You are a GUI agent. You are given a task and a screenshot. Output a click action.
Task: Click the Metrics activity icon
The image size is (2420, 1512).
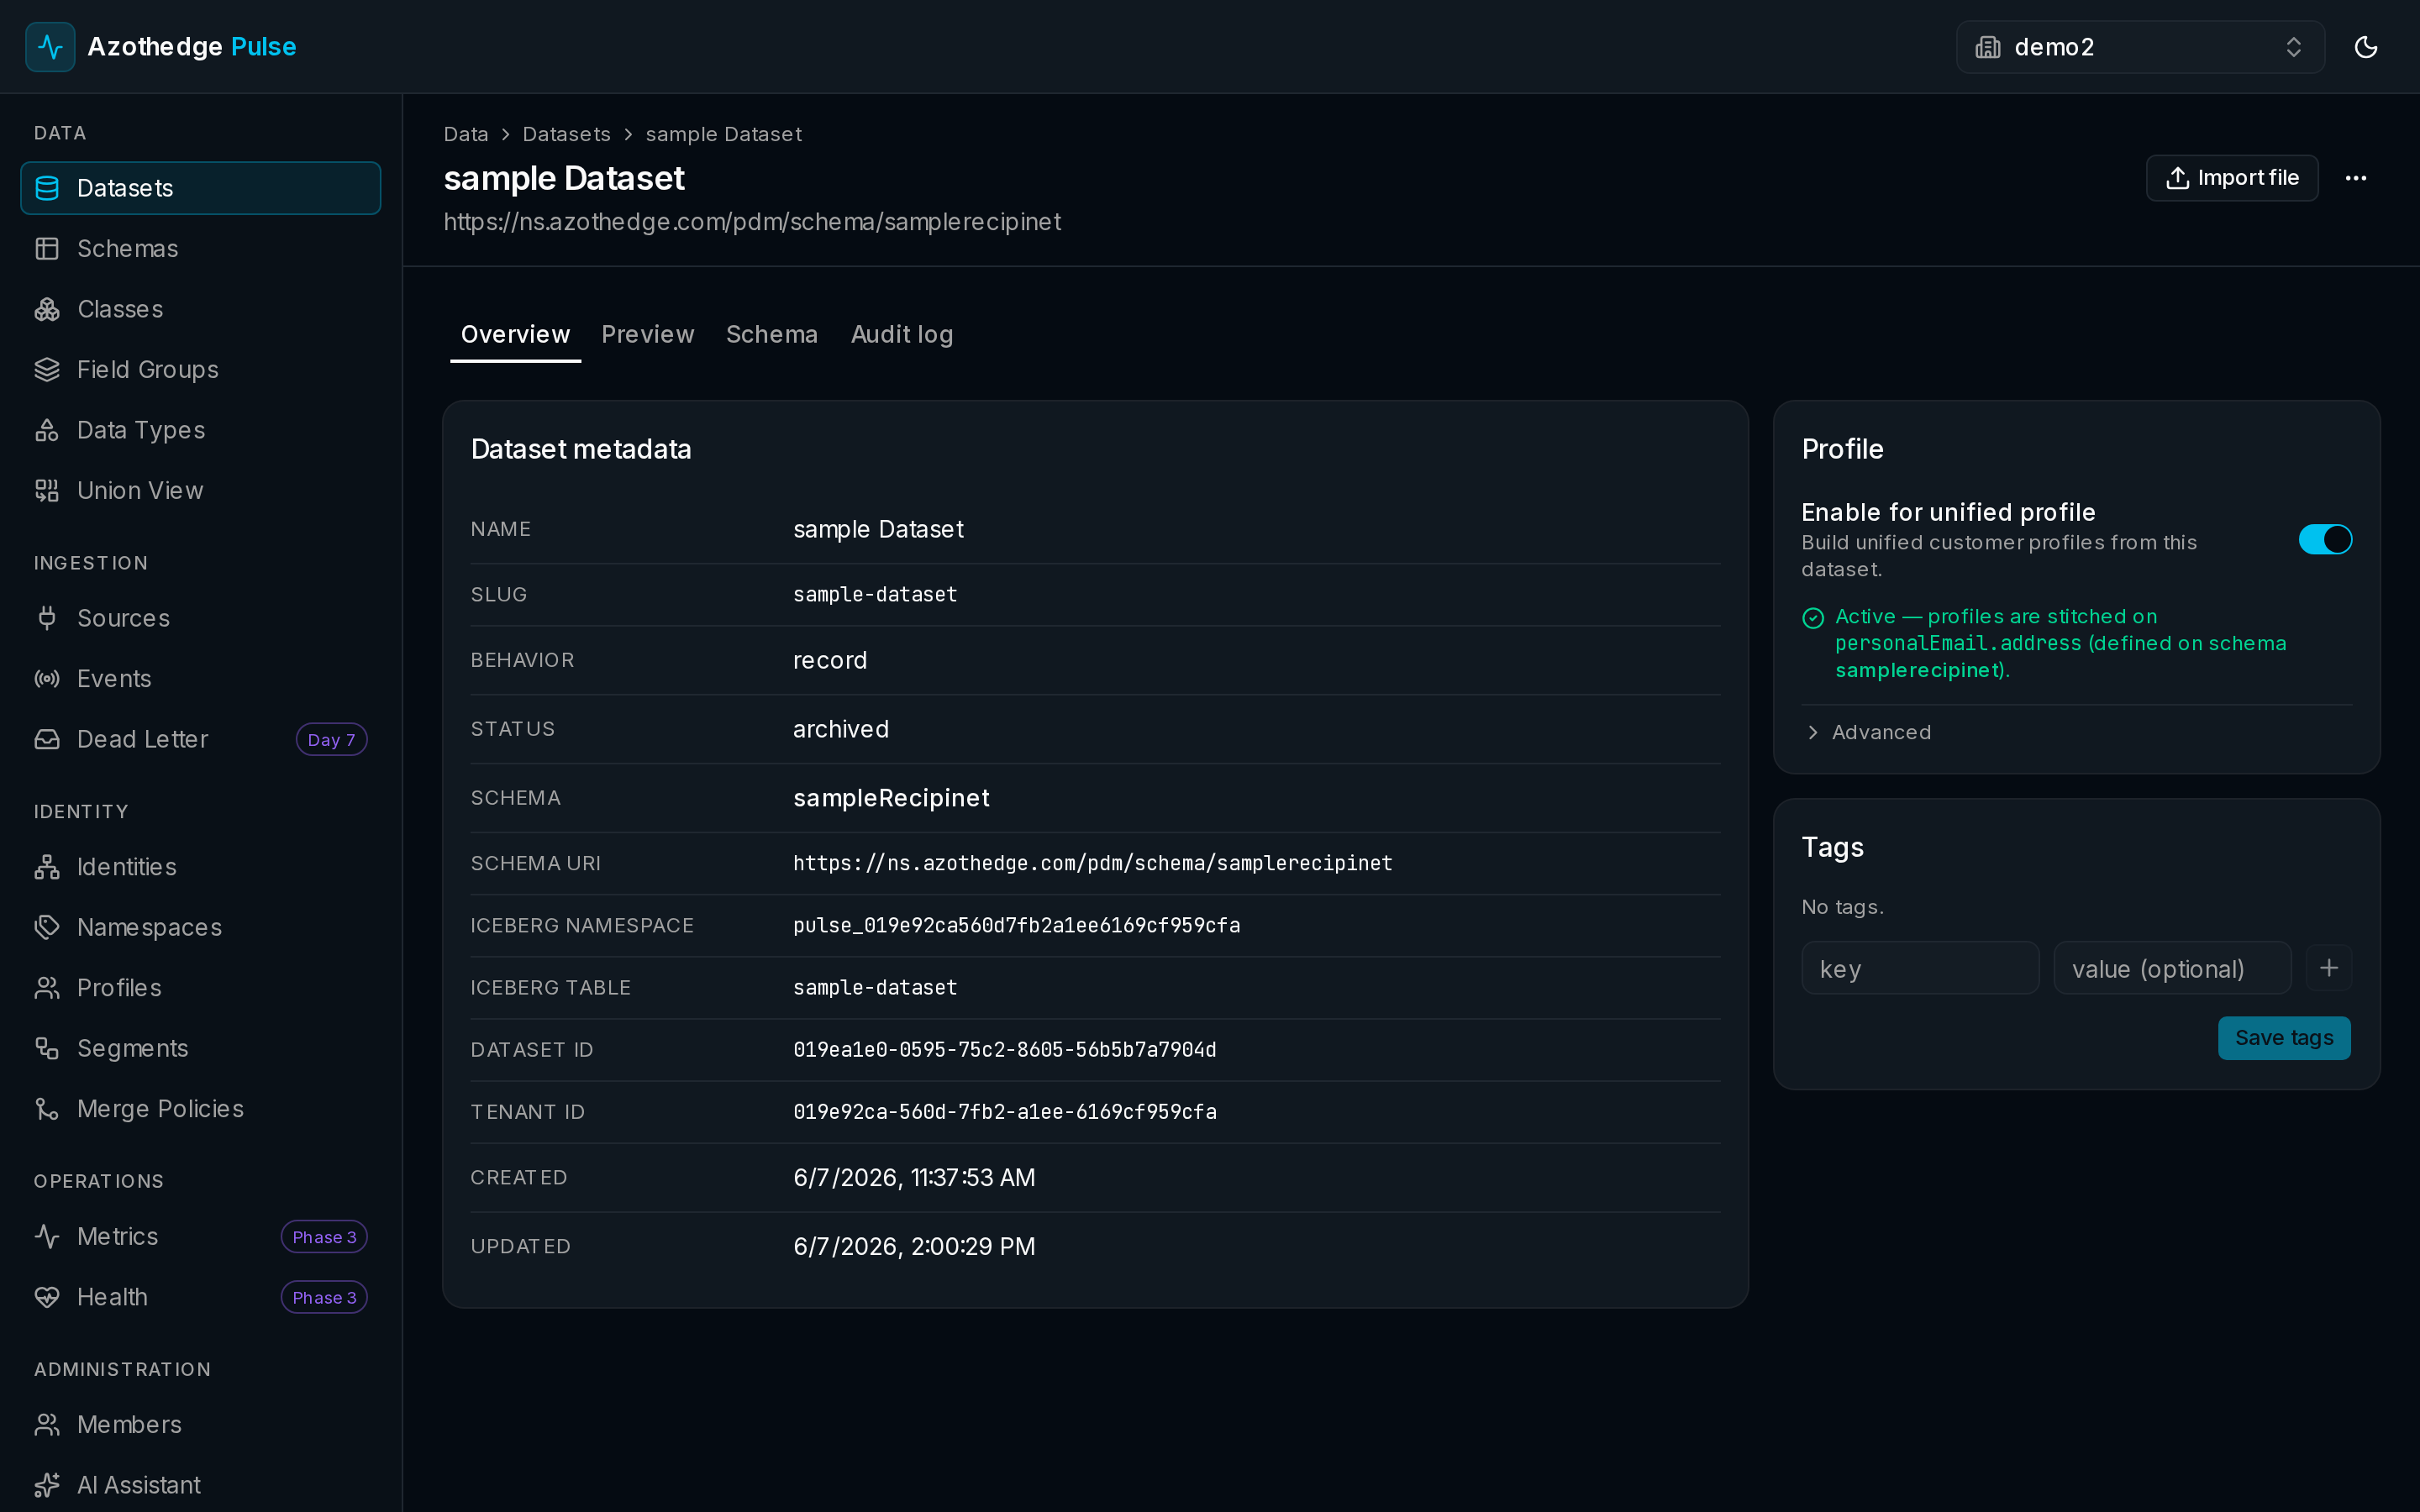(x=47, y=1237)
